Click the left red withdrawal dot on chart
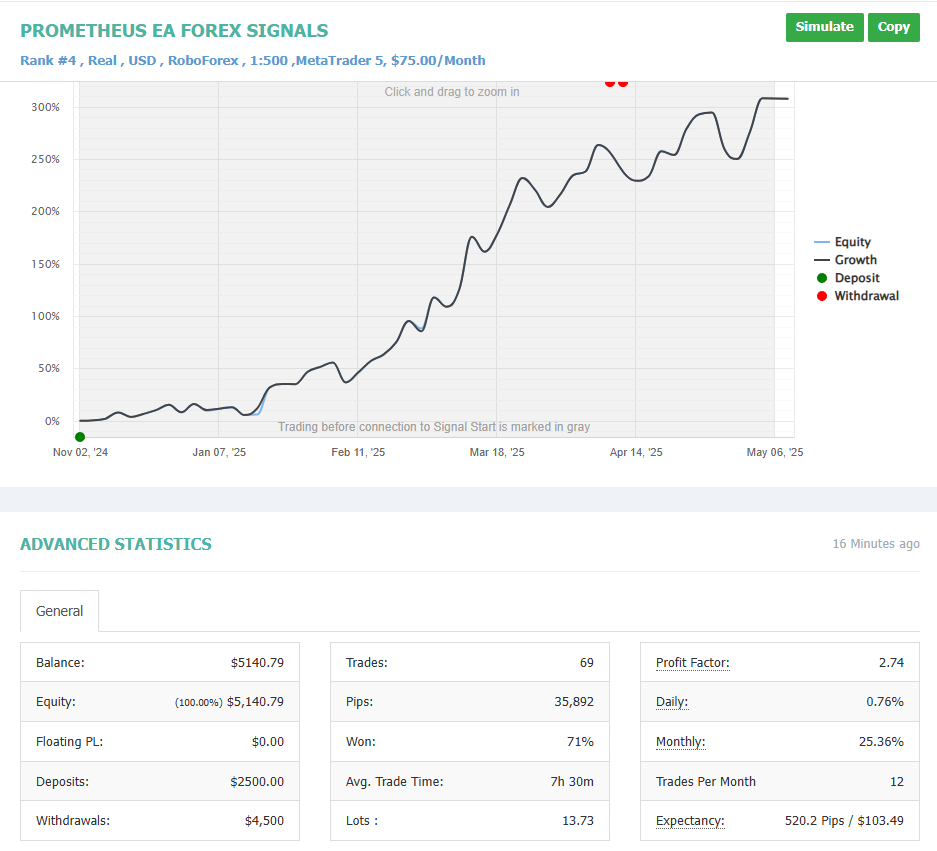The height and width of the screenshot is (851, 937). click(x=610, y=82)
